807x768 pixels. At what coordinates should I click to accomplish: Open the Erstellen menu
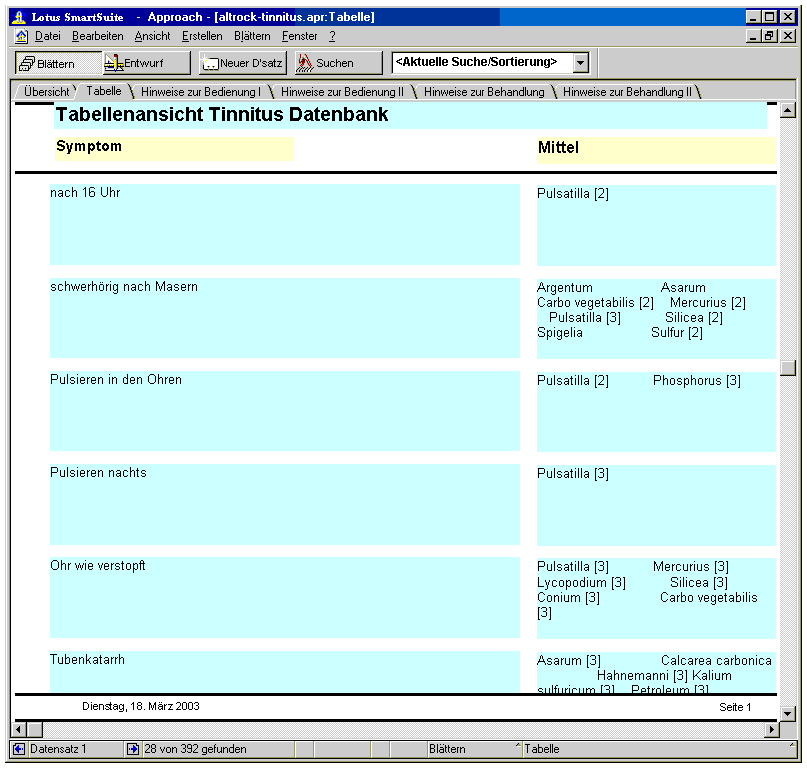point(202,36)
